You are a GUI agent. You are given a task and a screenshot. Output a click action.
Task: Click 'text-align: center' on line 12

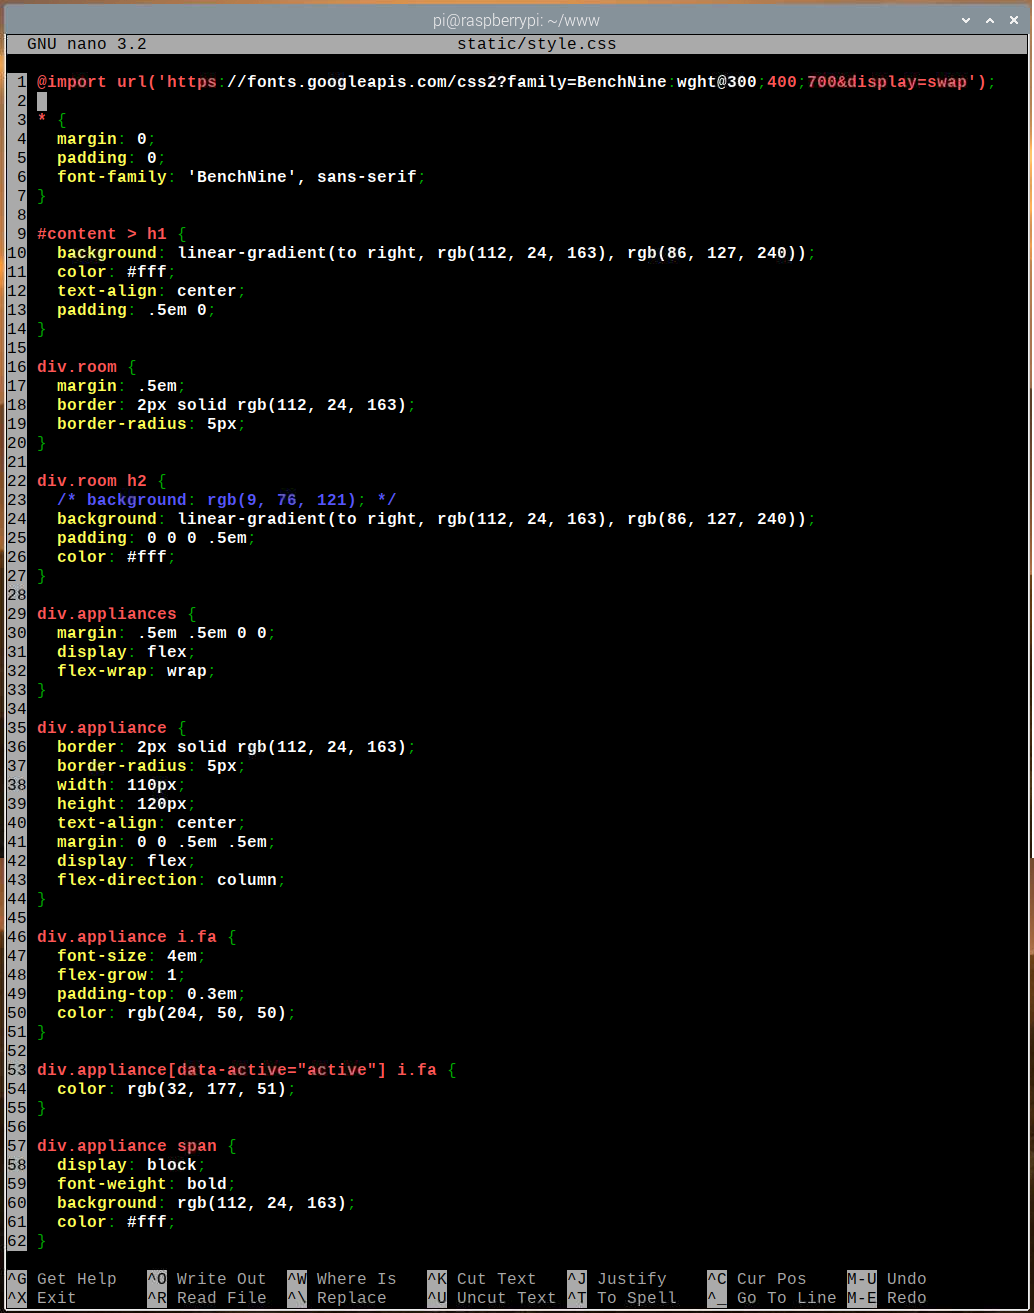pos(152,291)
